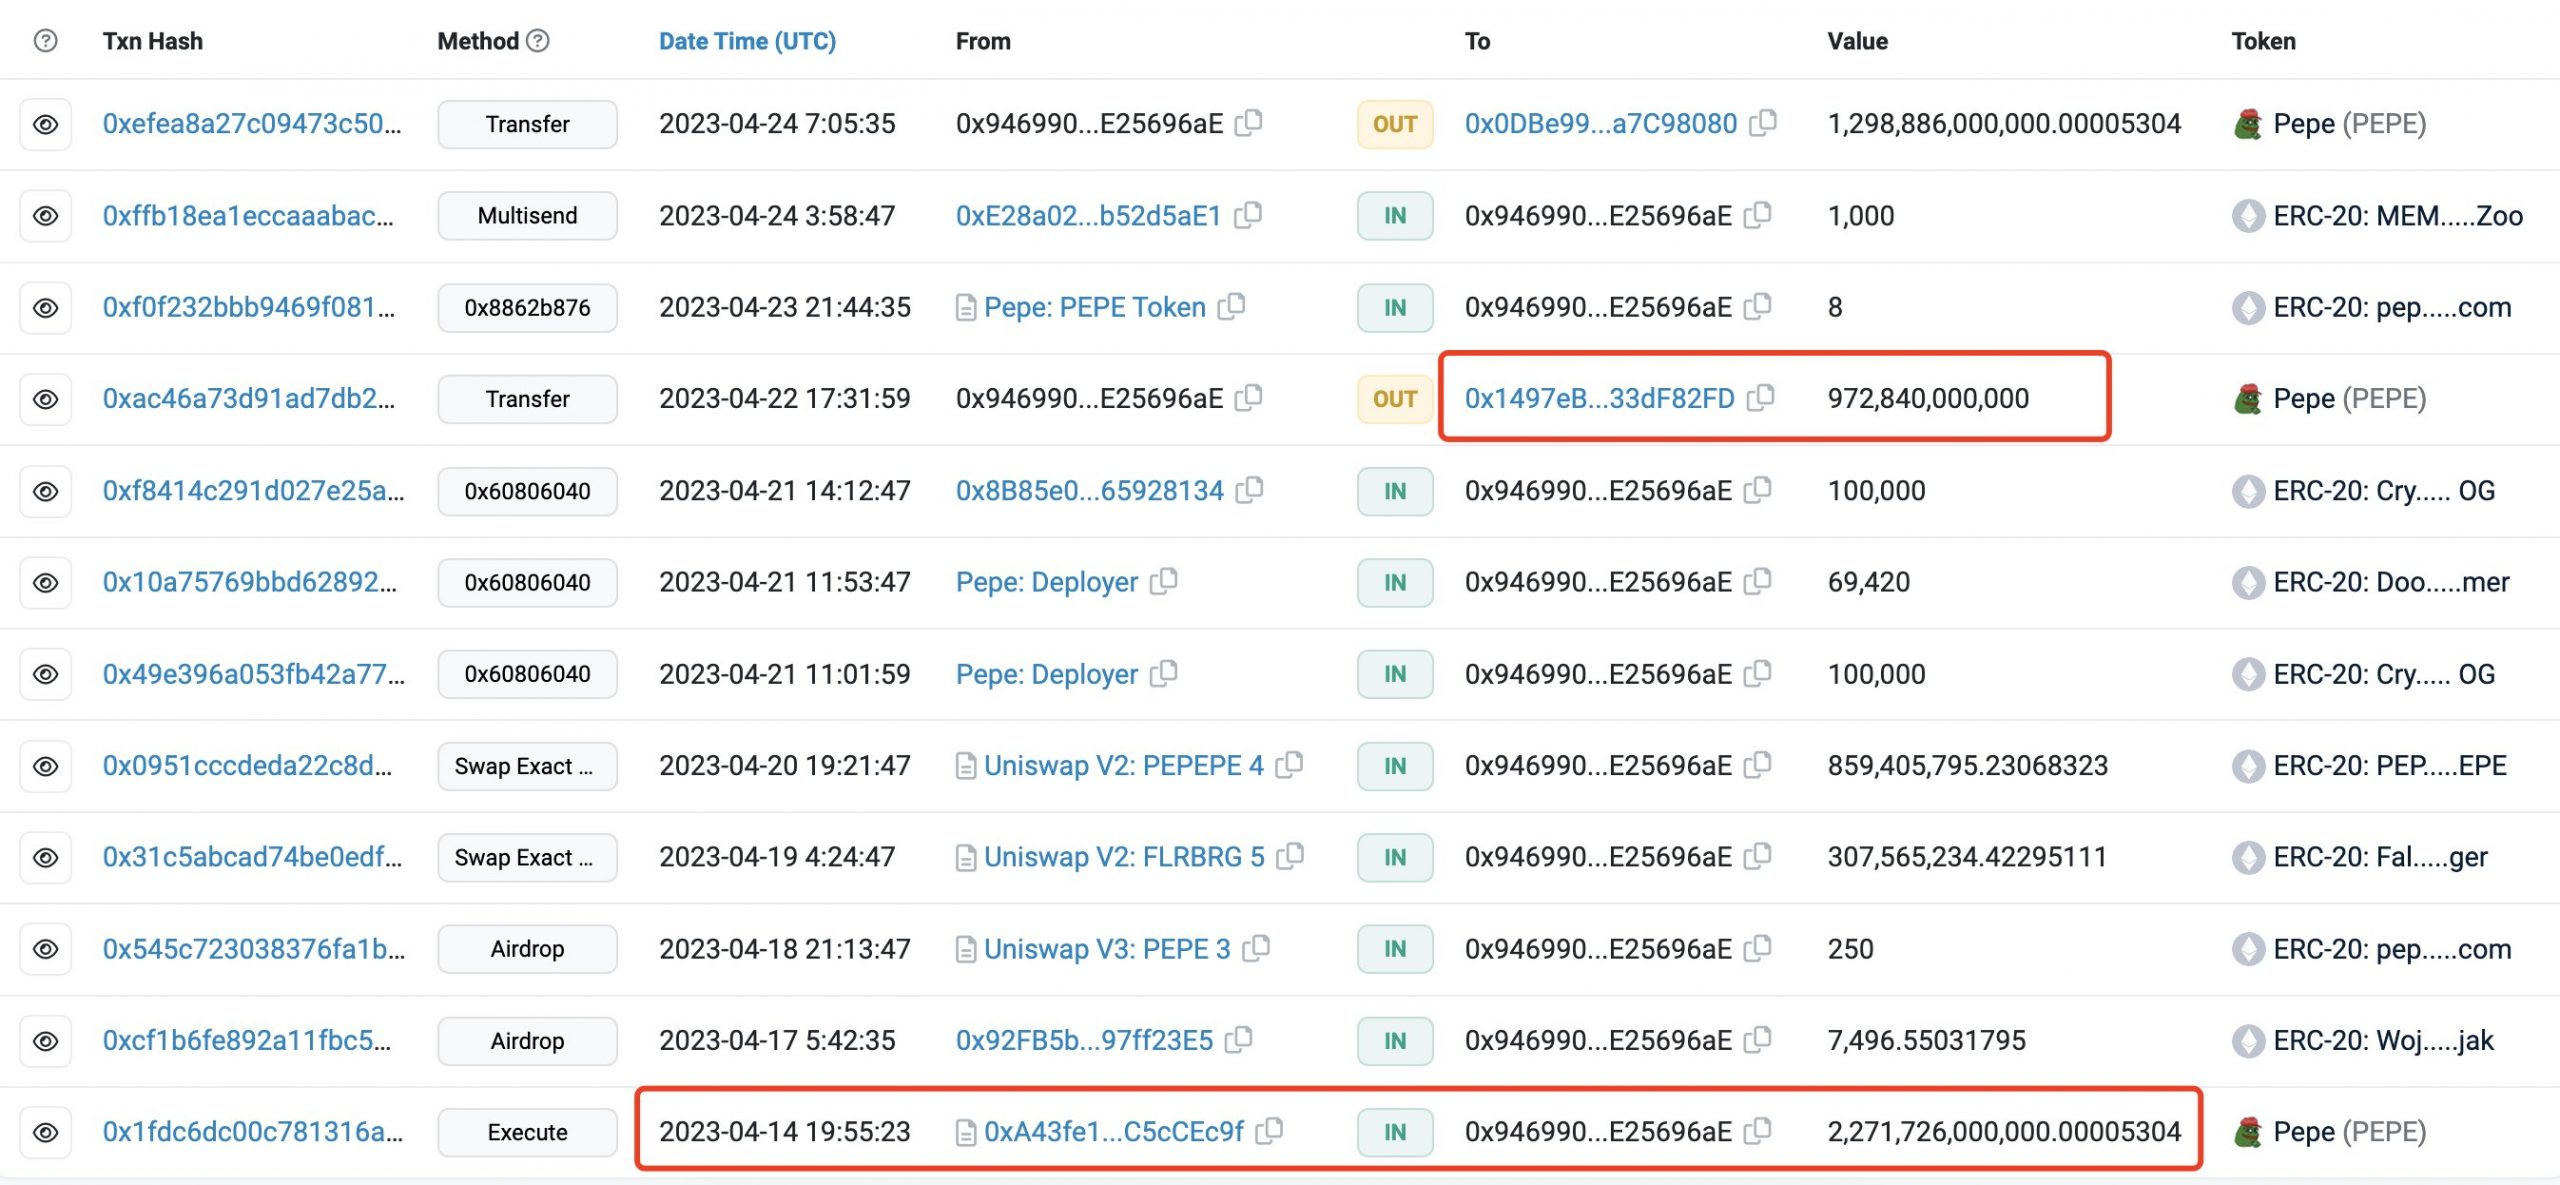Toggle the Date Time (UTC) column format
2560x1185 pixels.
747,41
